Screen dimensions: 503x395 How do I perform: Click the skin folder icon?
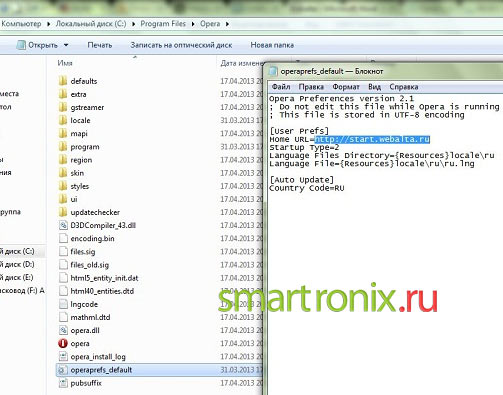click(63, 173)
